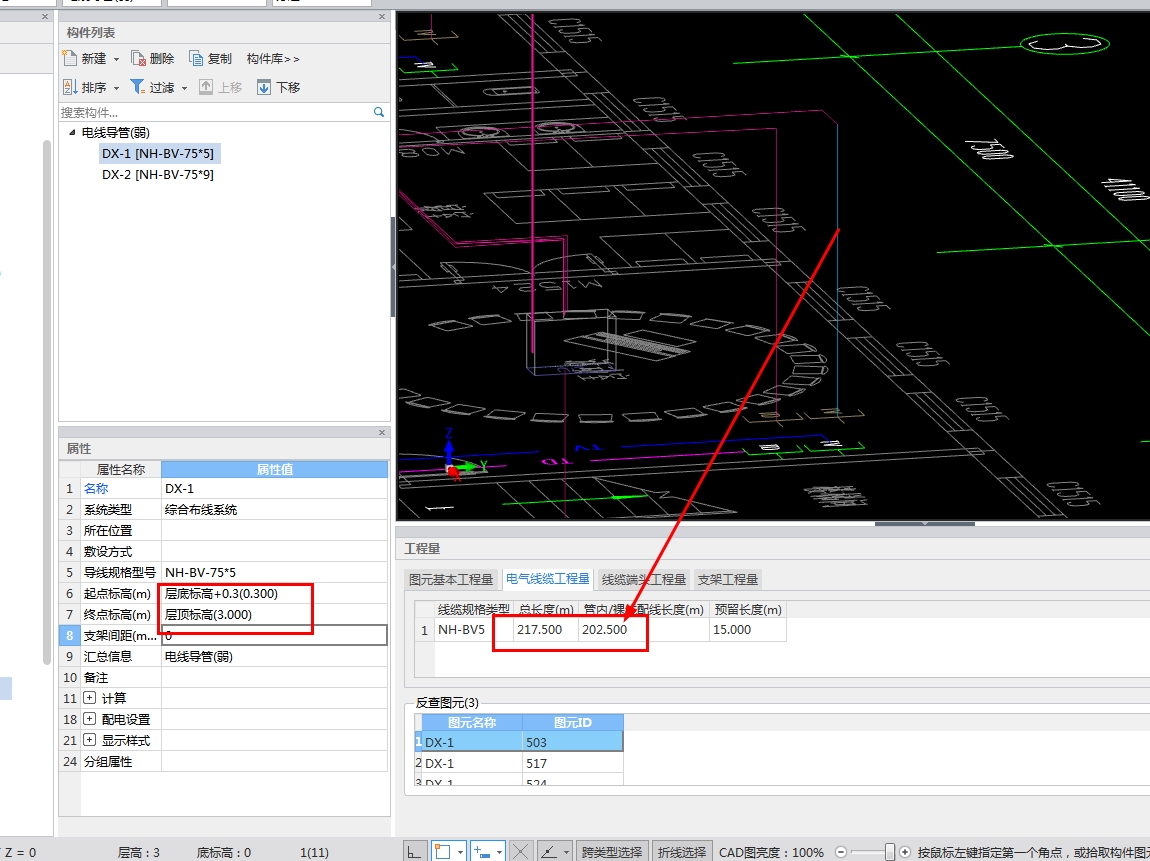Click the 支架间距 value field
Image resolution: width=1150 pixels, height=861 pixels.
click(x=274, y=635)
